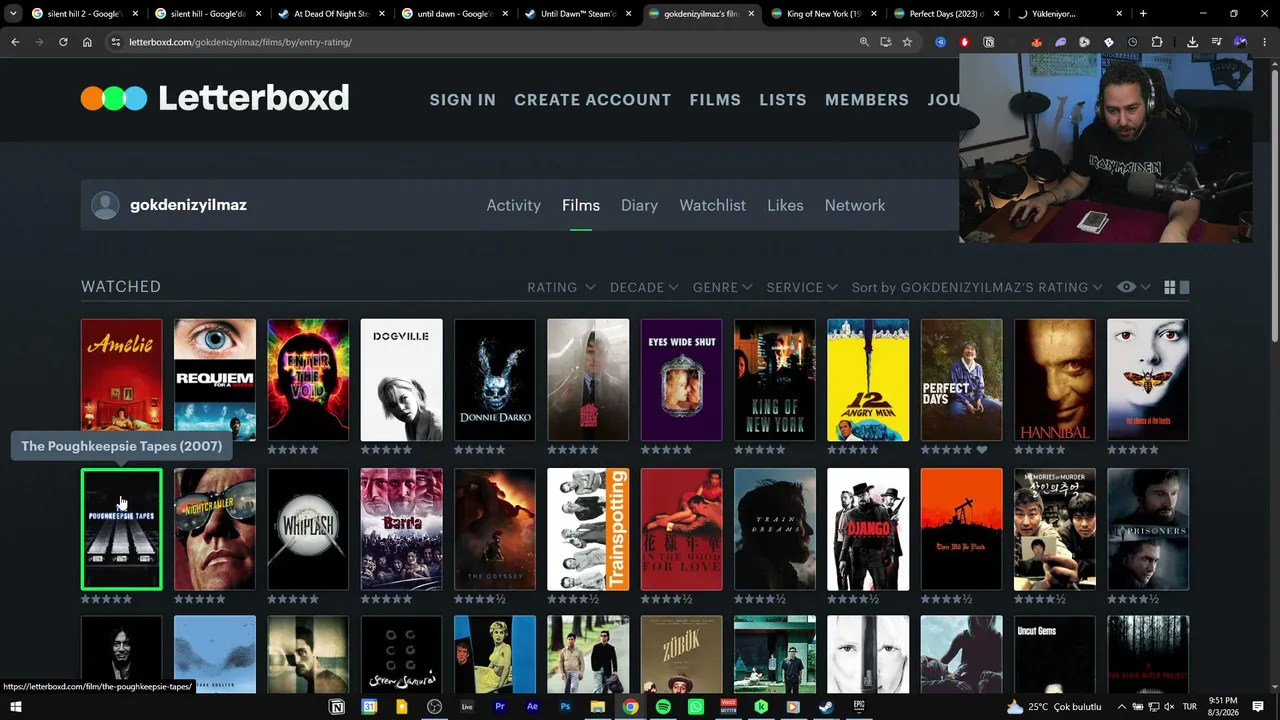Bookmark this page with the star icon
The width and height of the screenshot is (1280, 720).
point(907,42)
